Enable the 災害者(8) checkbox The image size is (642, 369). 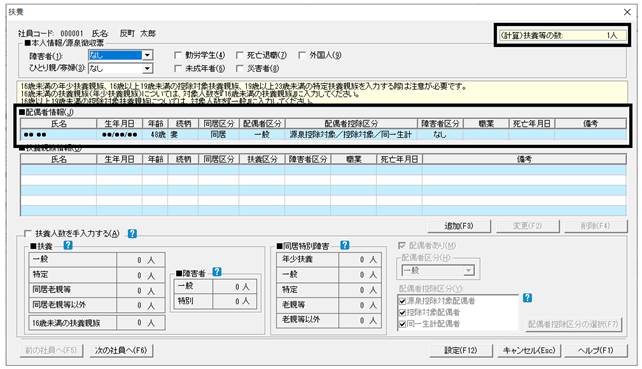240,68
